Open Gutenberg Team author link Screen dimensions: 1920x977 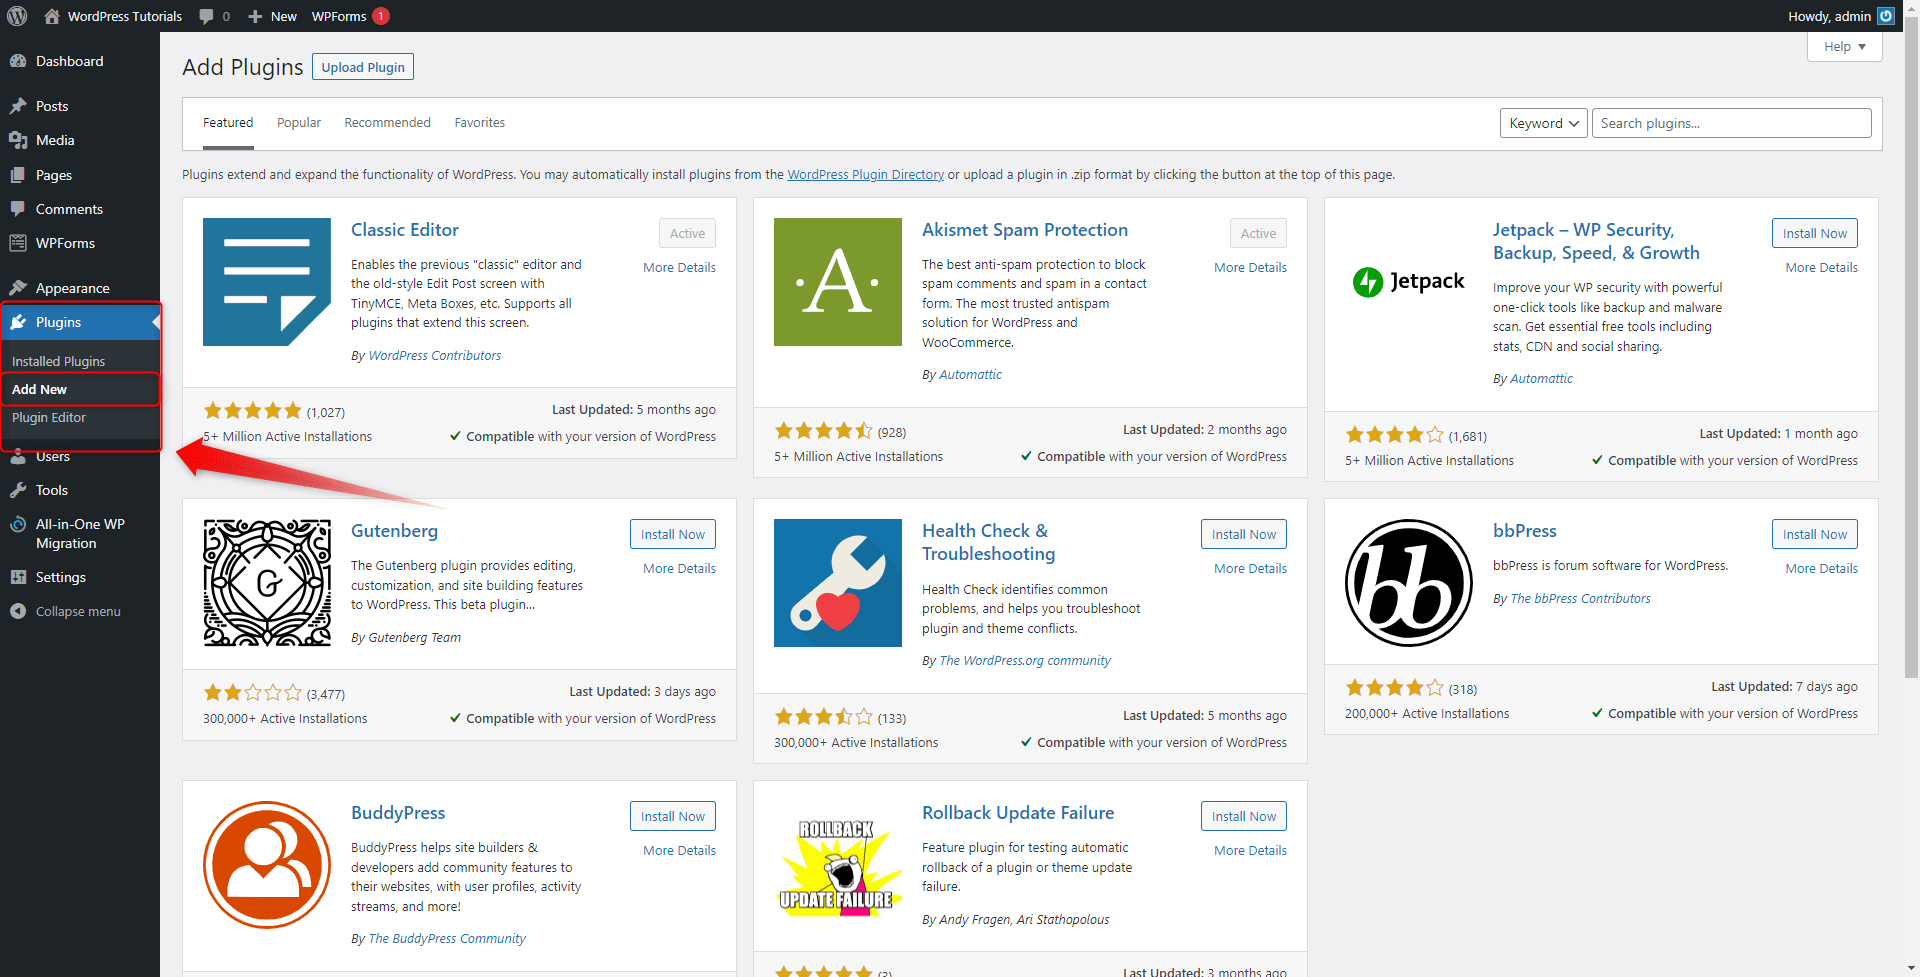coord(414,637)
